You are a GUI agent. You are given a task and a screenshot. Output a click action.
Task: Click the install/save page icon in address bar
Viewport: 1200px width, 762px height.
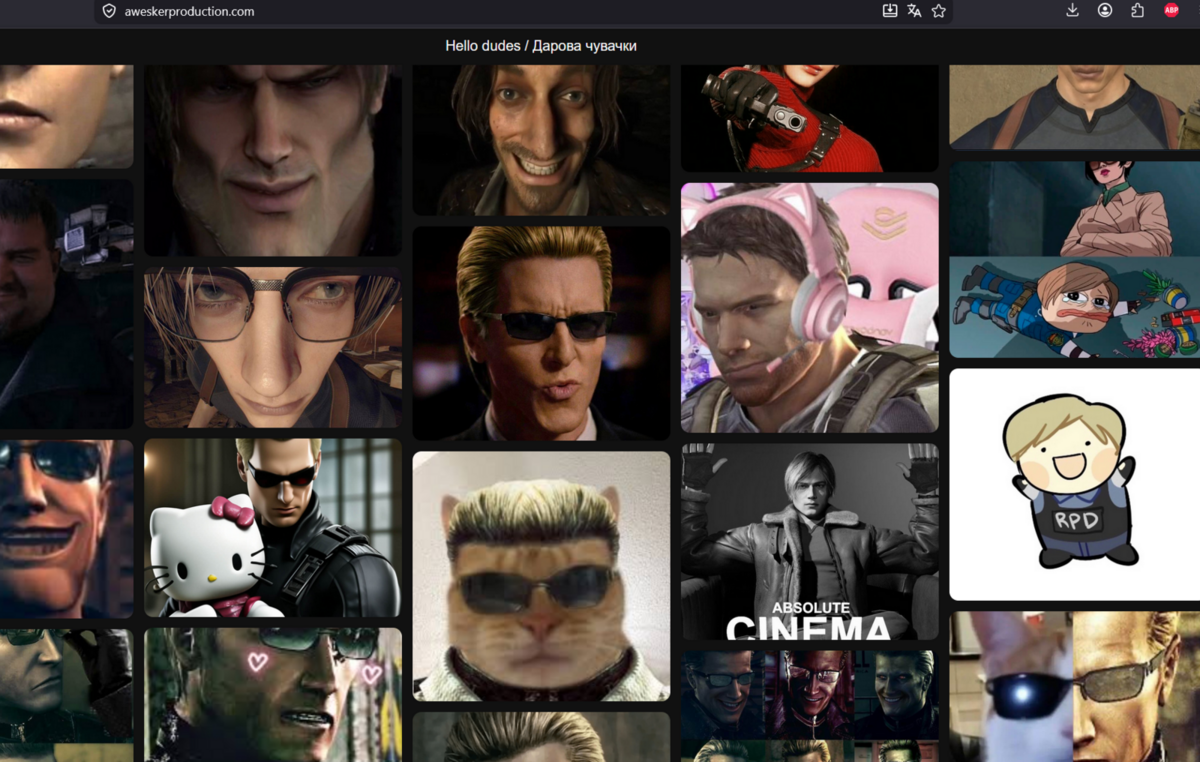tap(890, 11)
